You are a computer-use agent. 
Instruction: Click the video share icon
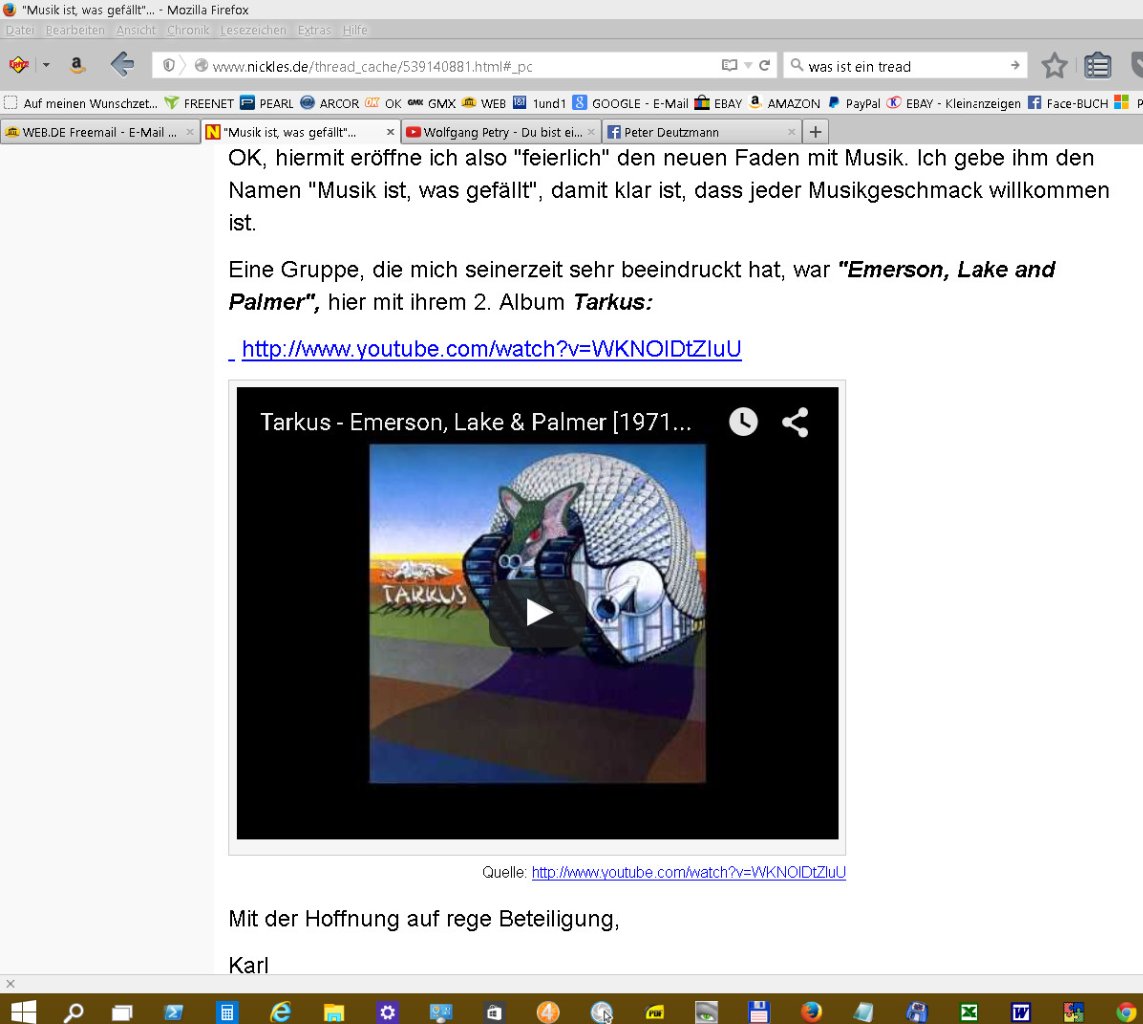pos(795,422)
